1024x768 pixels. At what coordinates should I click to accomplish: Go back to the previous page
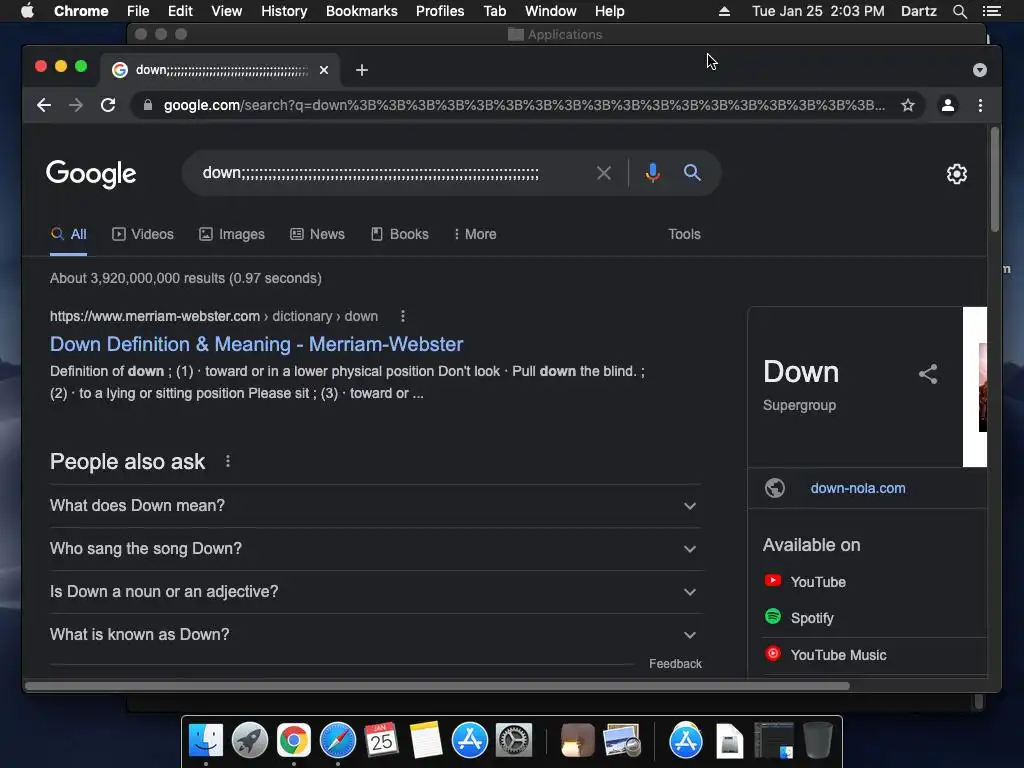click(x=44, y=105)
